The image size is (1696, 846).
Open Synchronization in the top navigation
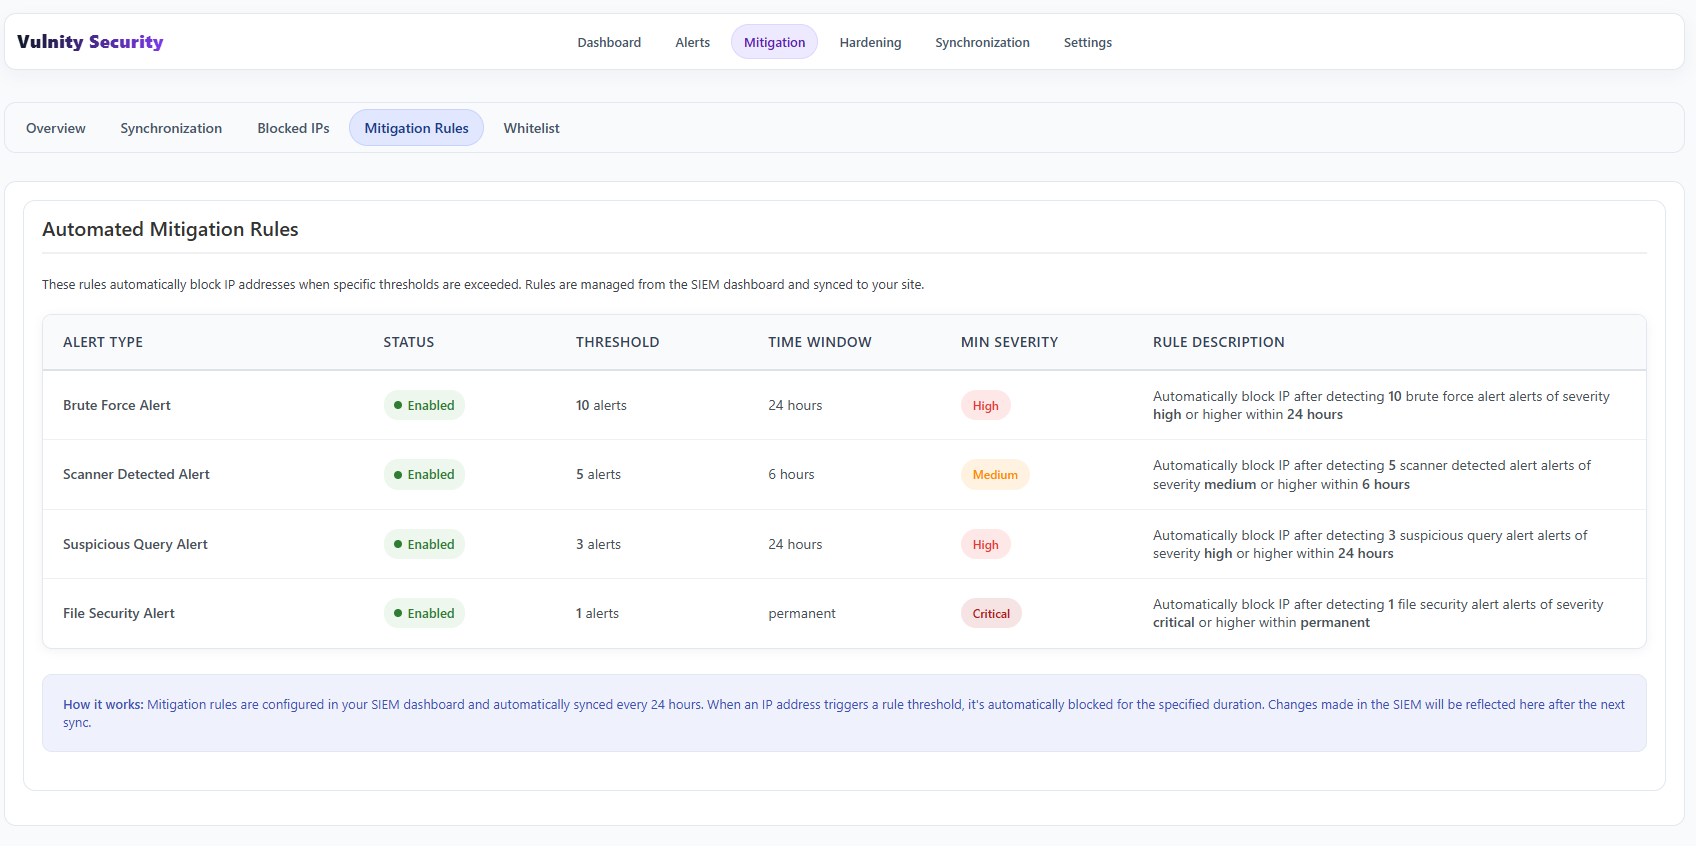coord(982,42)
